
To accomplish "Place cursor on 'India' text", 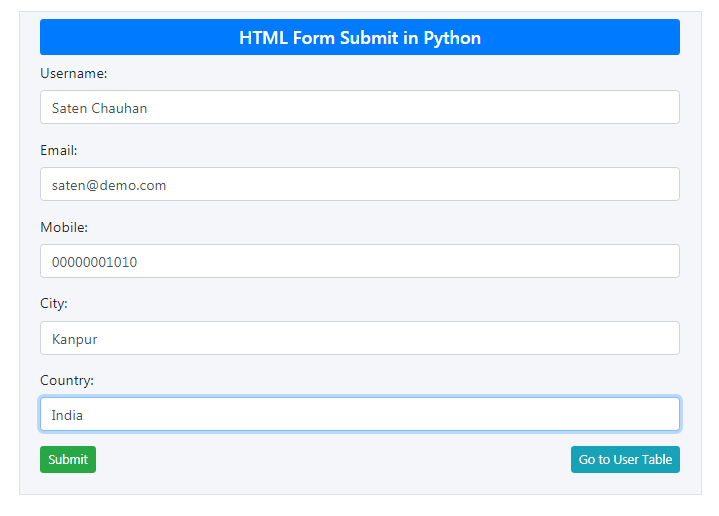I will (x=67, y=416).
